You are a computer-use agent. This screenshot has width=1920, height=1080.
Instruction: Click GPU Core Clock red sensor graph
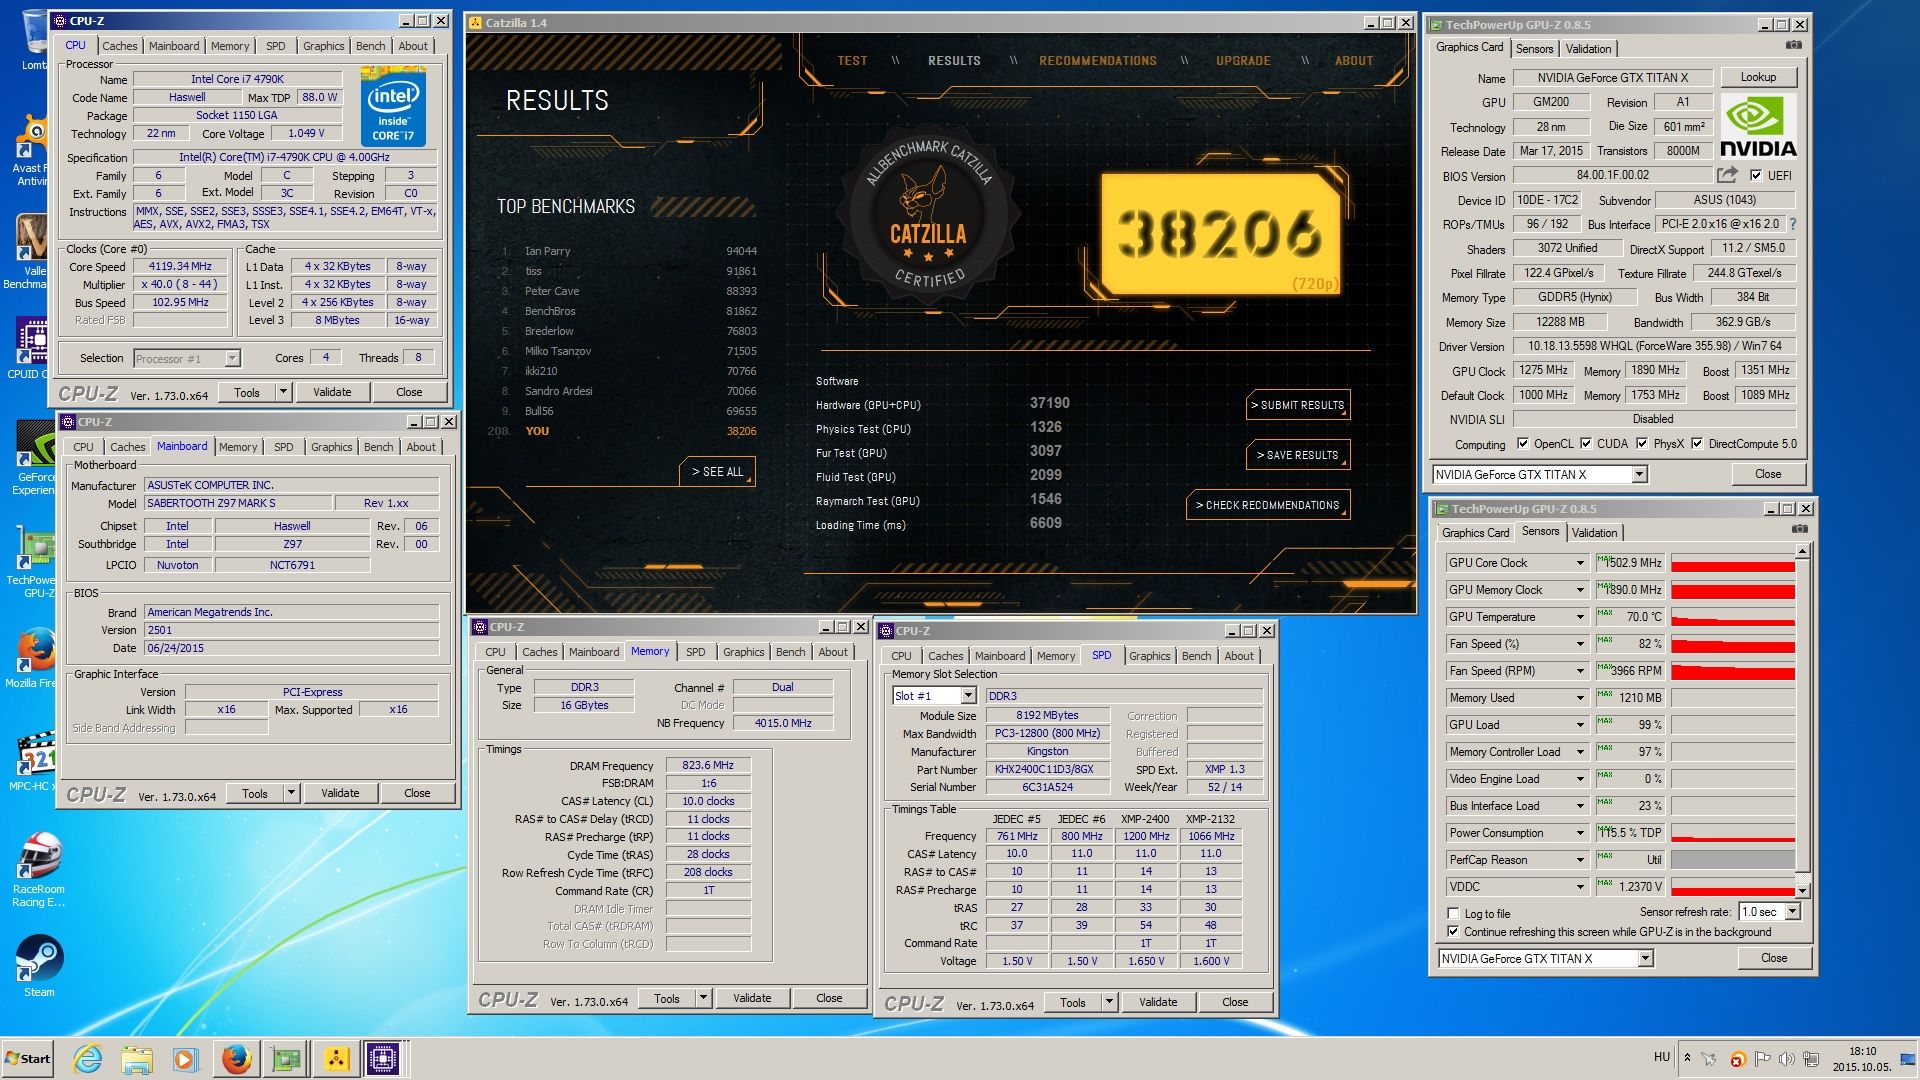coord(1732,563)
